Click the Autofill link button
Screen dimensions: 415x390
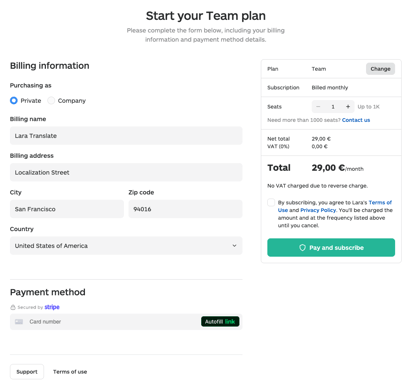(220, 322)
